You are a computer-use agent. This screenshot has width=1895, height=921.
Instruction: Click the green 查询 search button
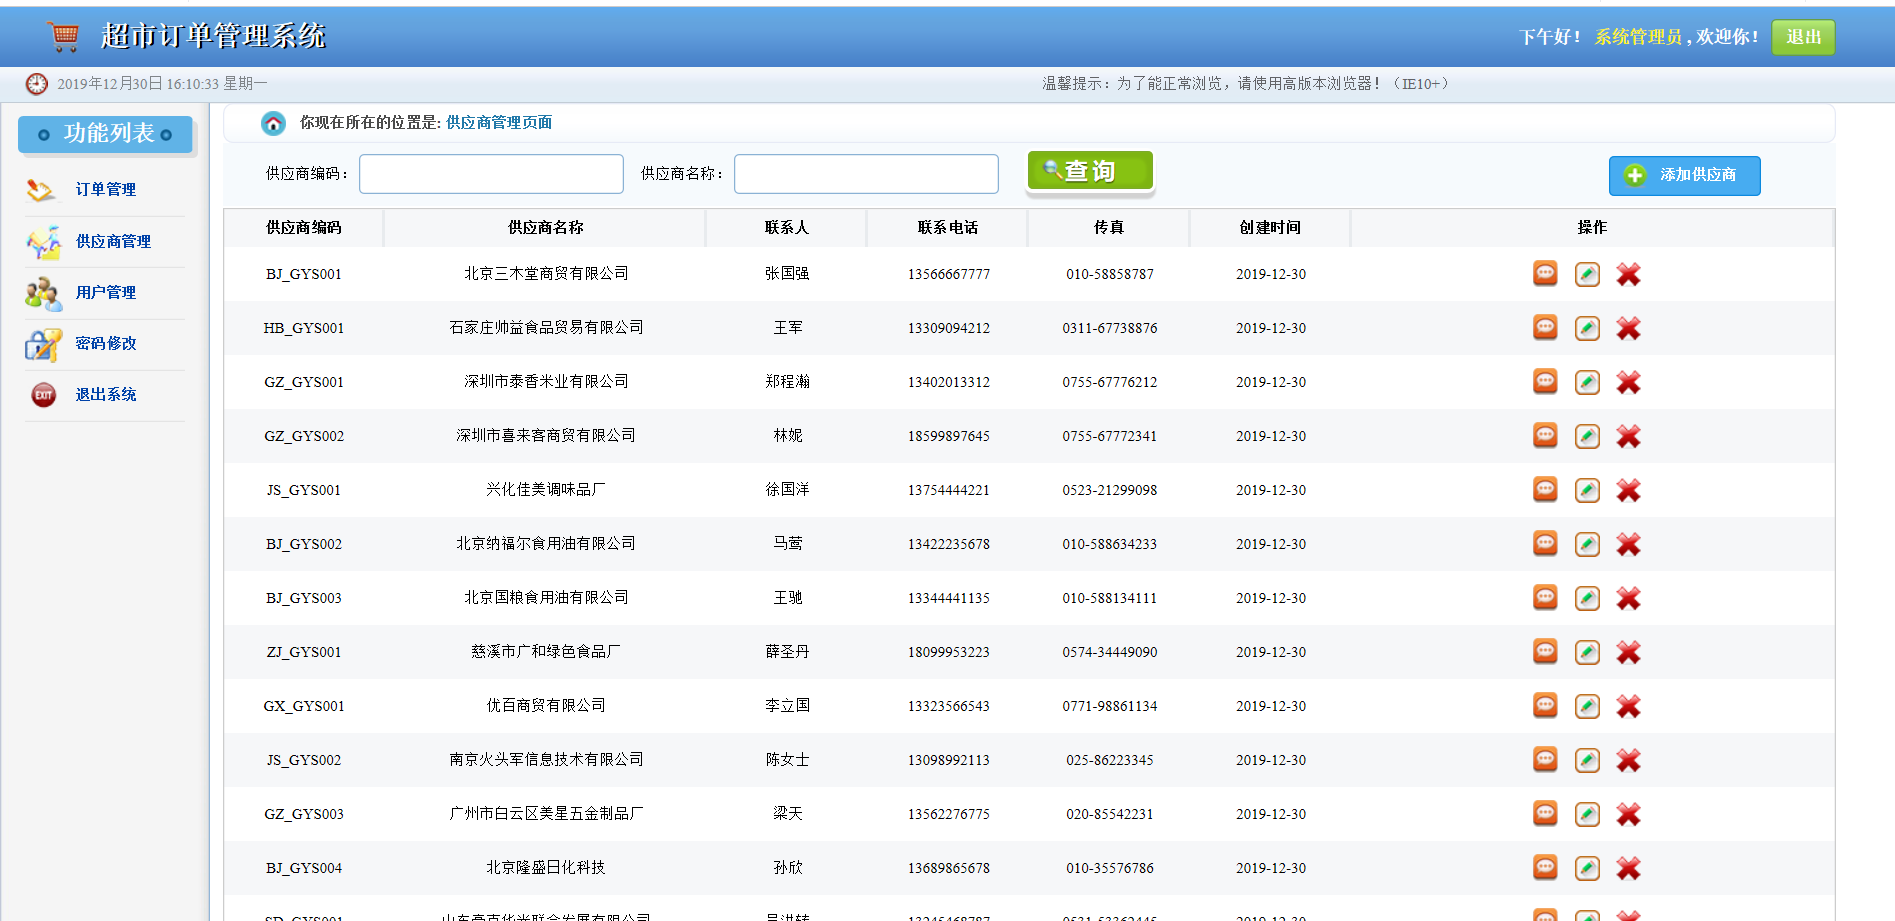1090,171
